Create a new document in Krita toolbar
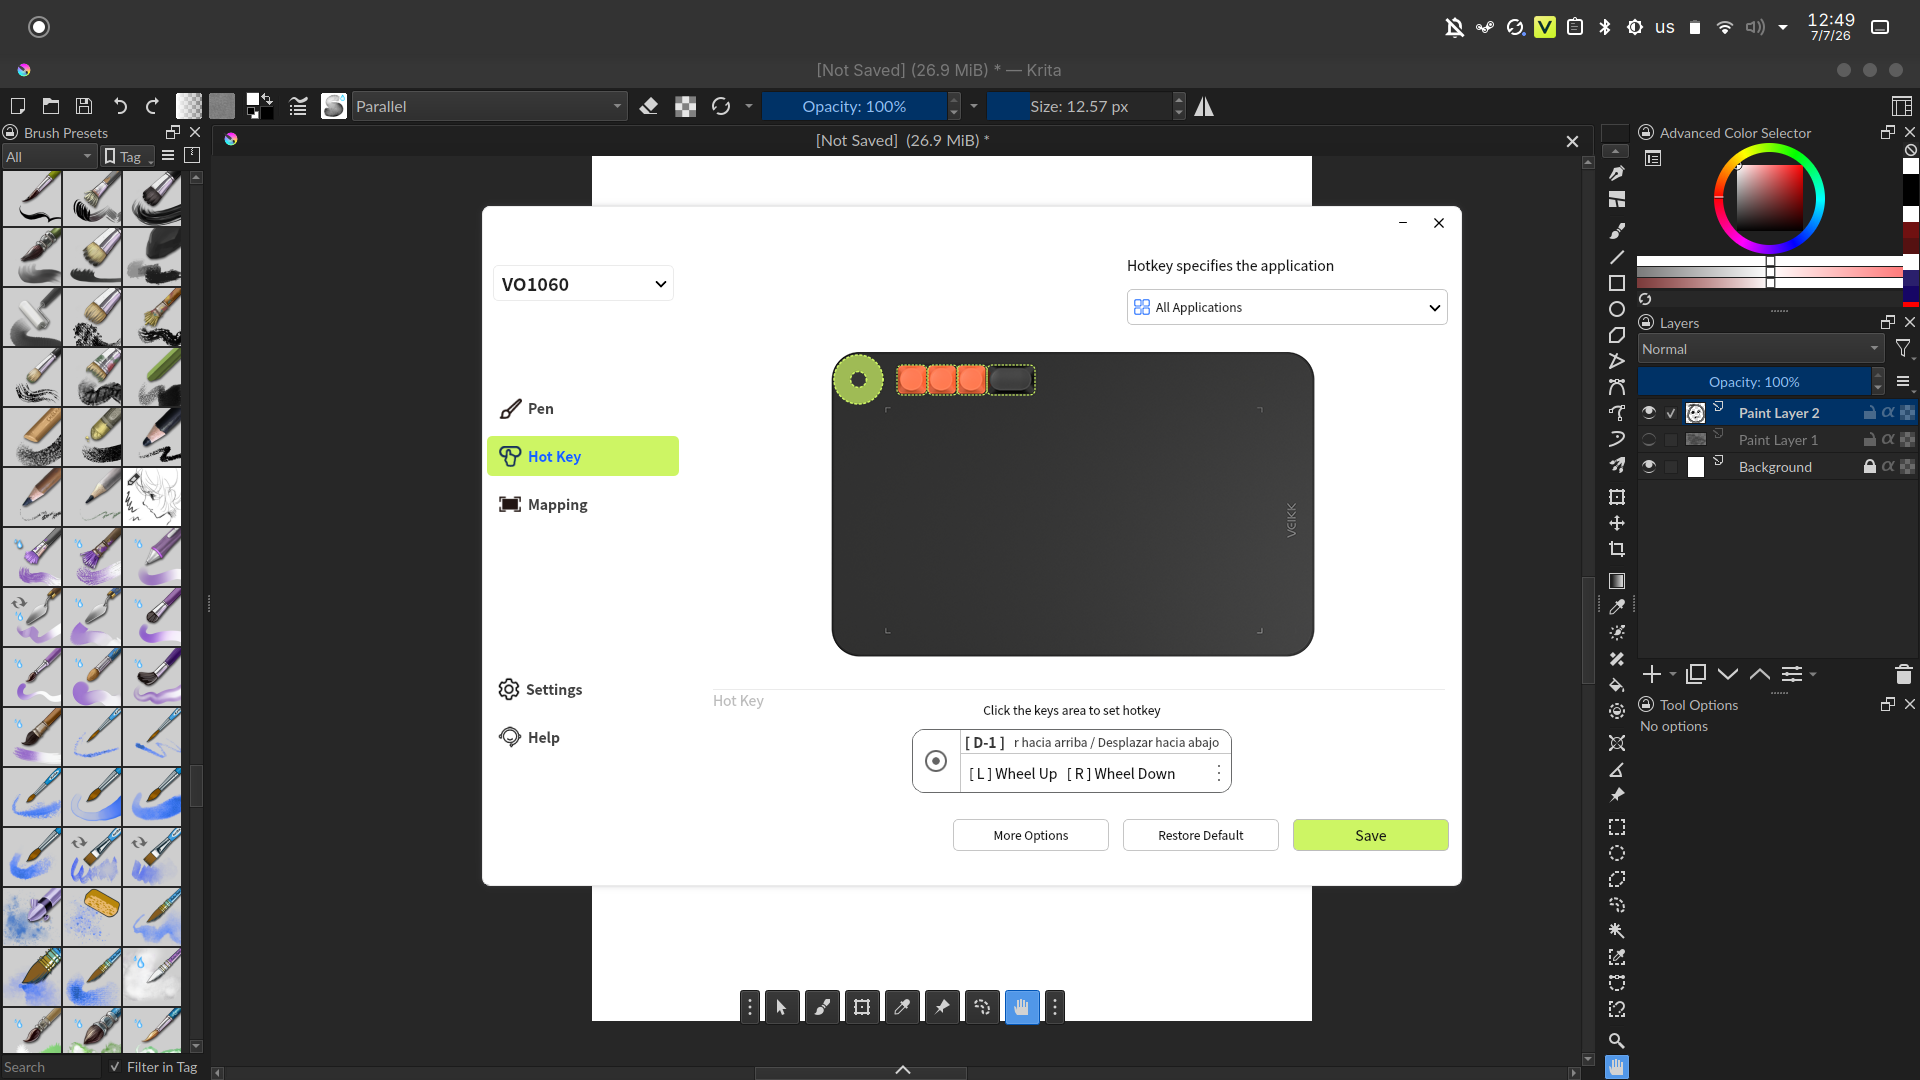Image resolution: width=1920 pixels, height=1080 pixels. [17, 106]
